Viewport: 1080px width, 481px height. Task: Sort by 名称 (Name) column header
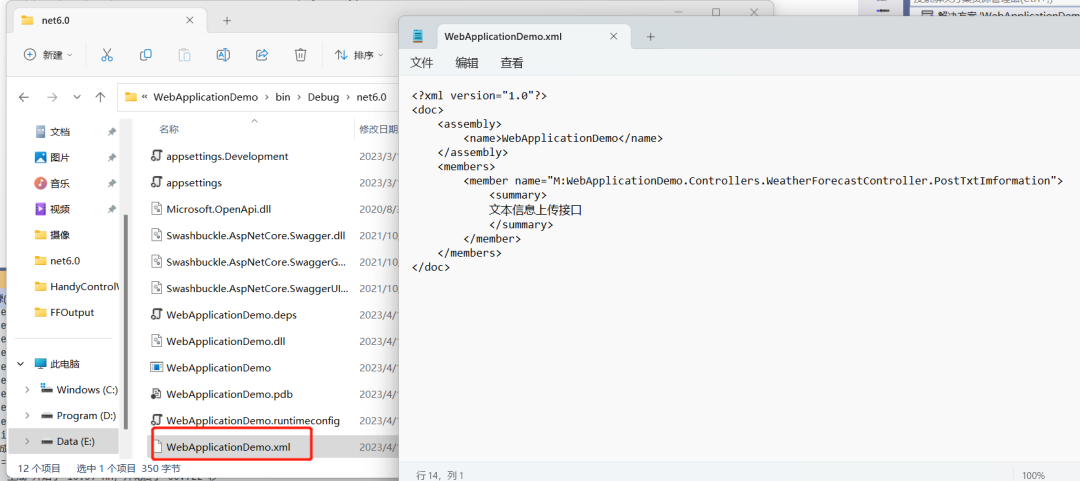coord(169,129)
